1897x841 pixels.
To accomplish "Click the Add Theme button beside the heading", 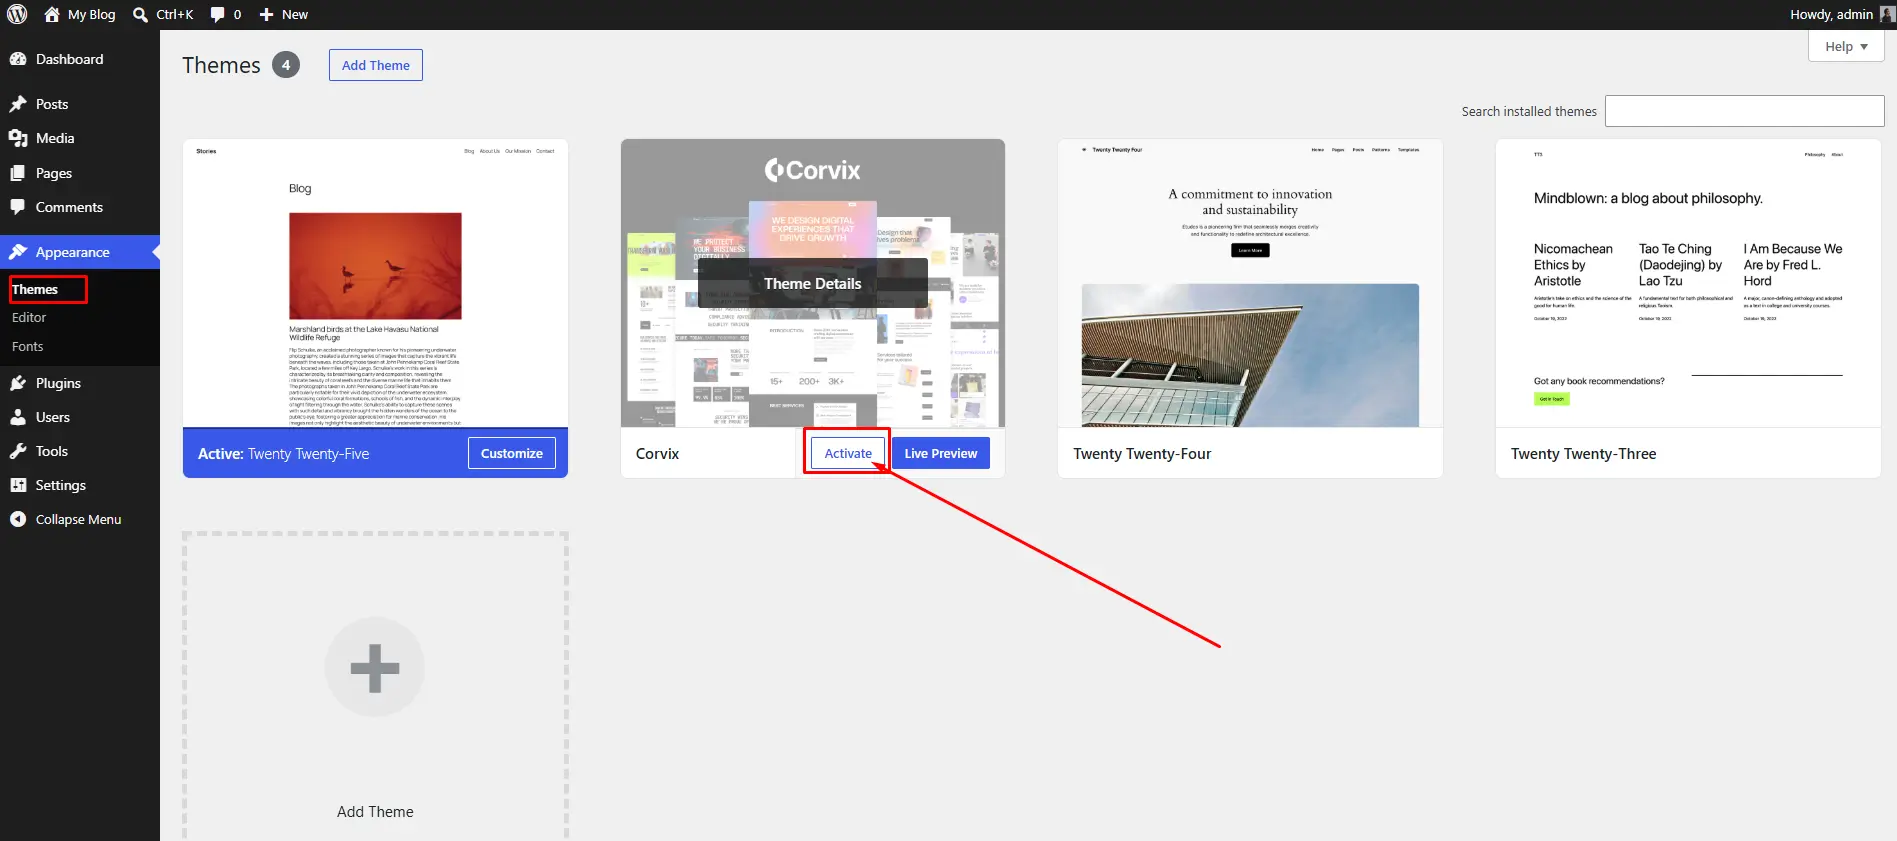I will tap(376, 65).
